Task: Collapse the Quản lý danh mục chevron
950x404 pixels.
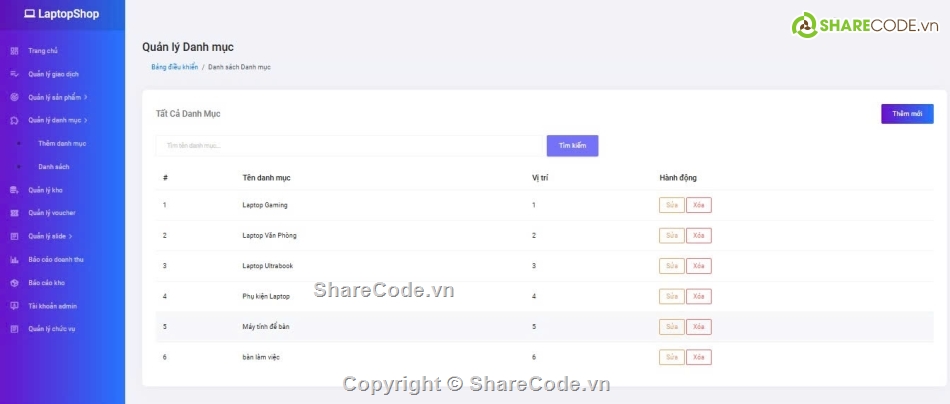Action: [85, 121]
